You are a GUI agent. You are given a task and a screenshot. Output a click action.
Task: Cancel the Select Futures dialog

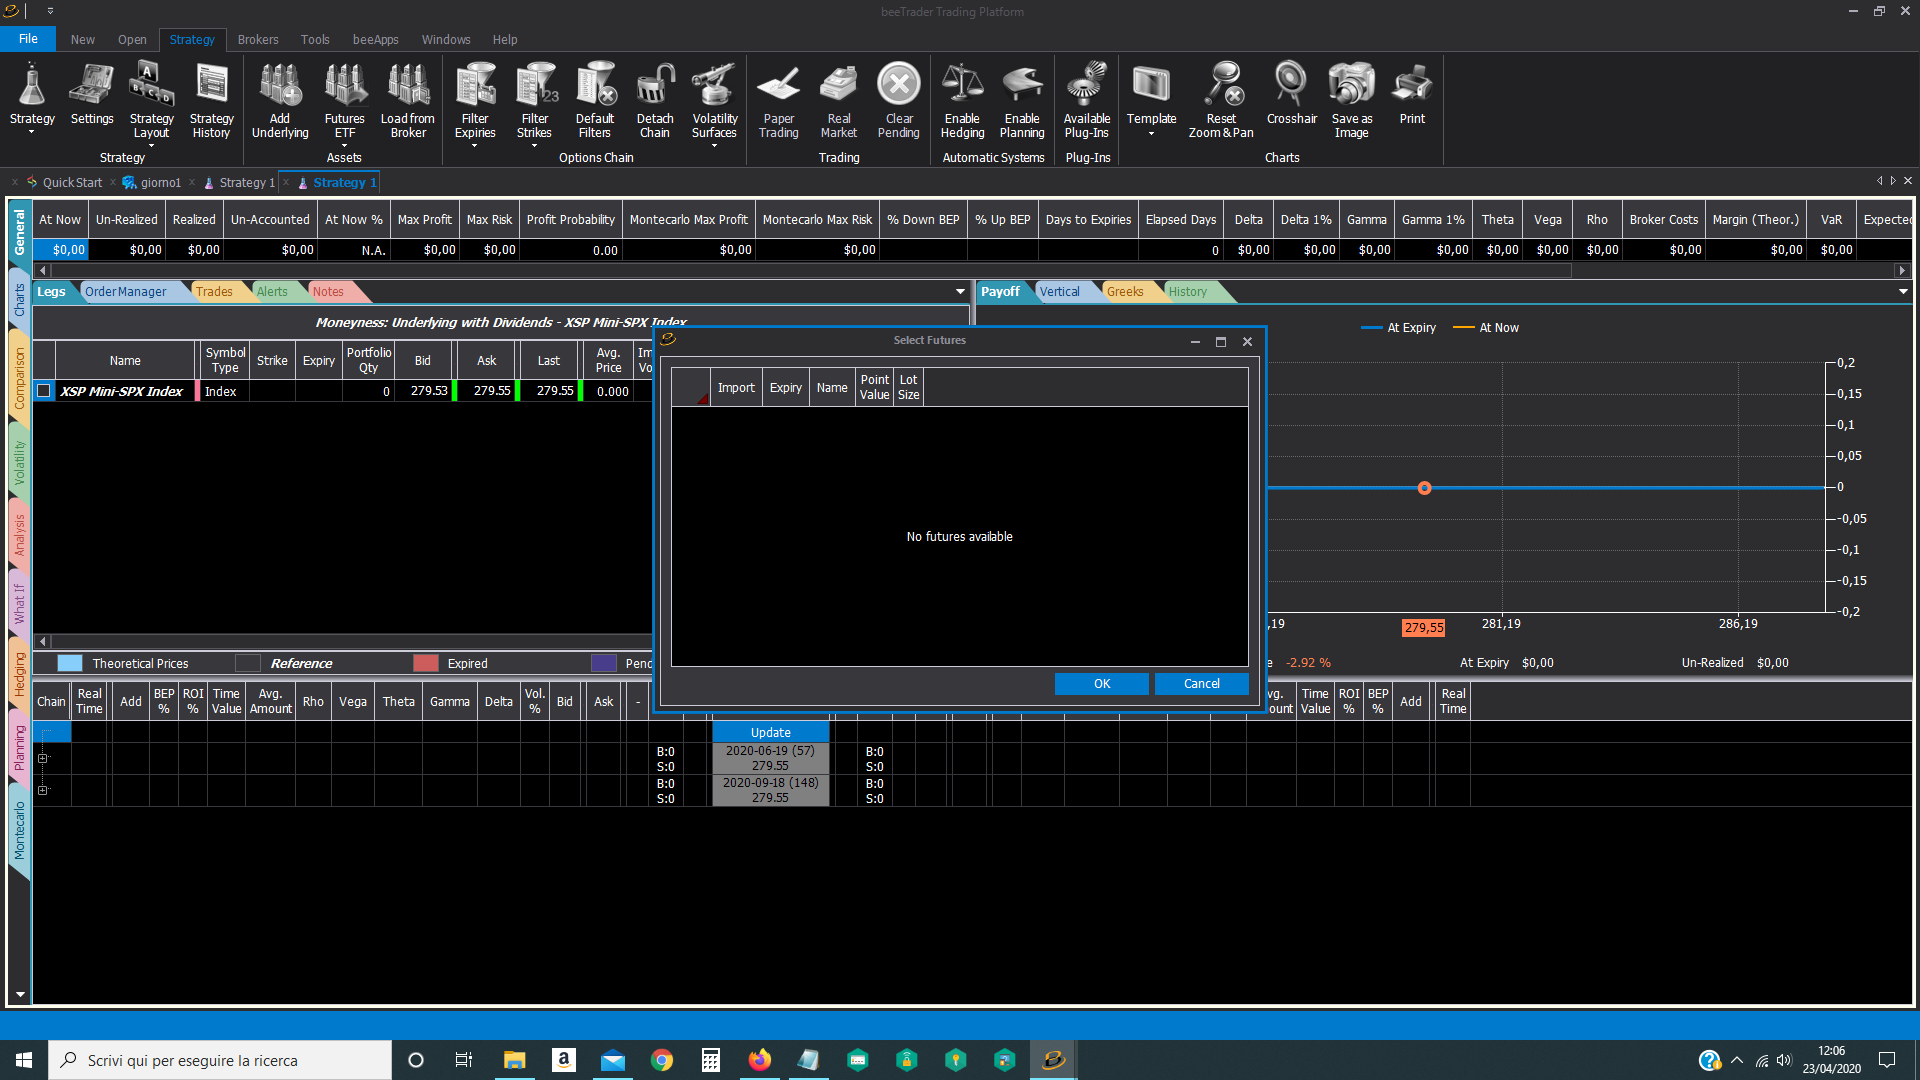click(x=1202, y=684)
